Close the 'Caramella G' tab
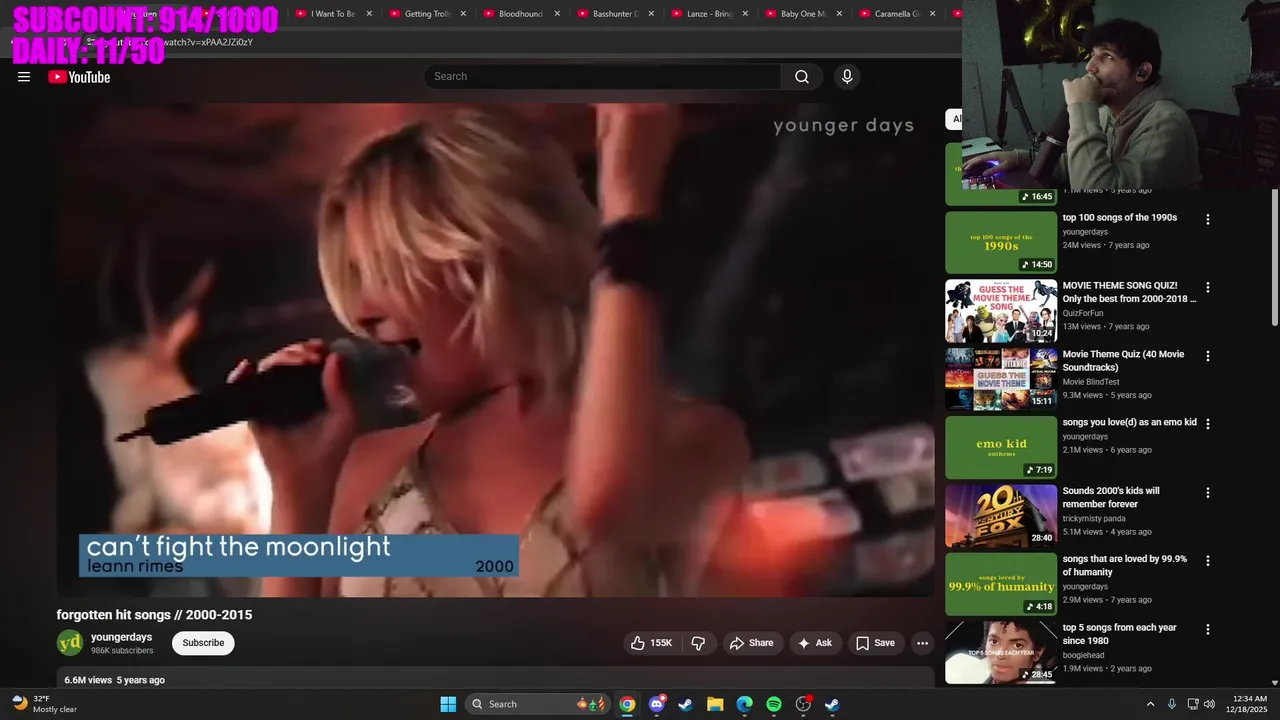Image resolution: width=1280 pixels, height=720 pixels. coord(933,14)
